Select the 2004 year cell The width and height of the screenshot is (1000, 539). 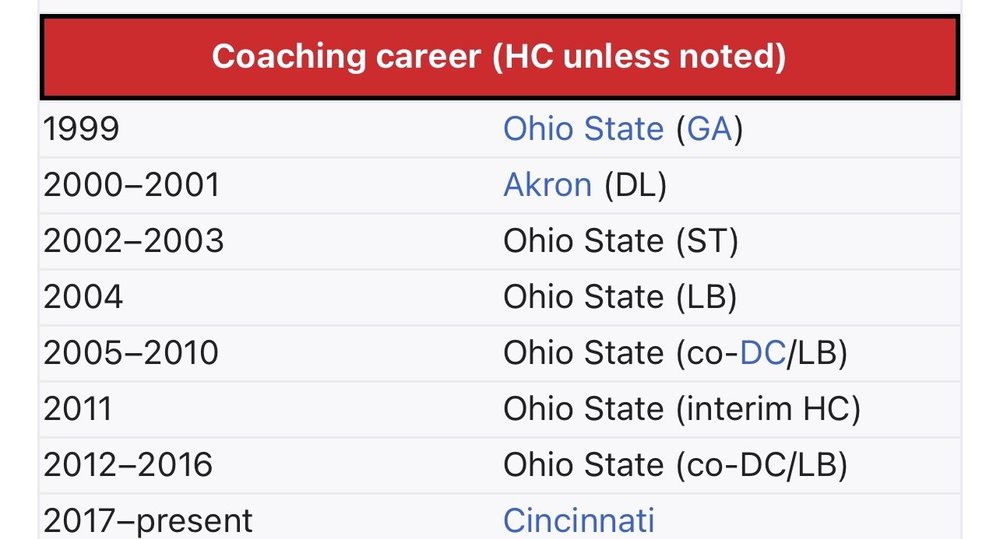tap(84, 297)
